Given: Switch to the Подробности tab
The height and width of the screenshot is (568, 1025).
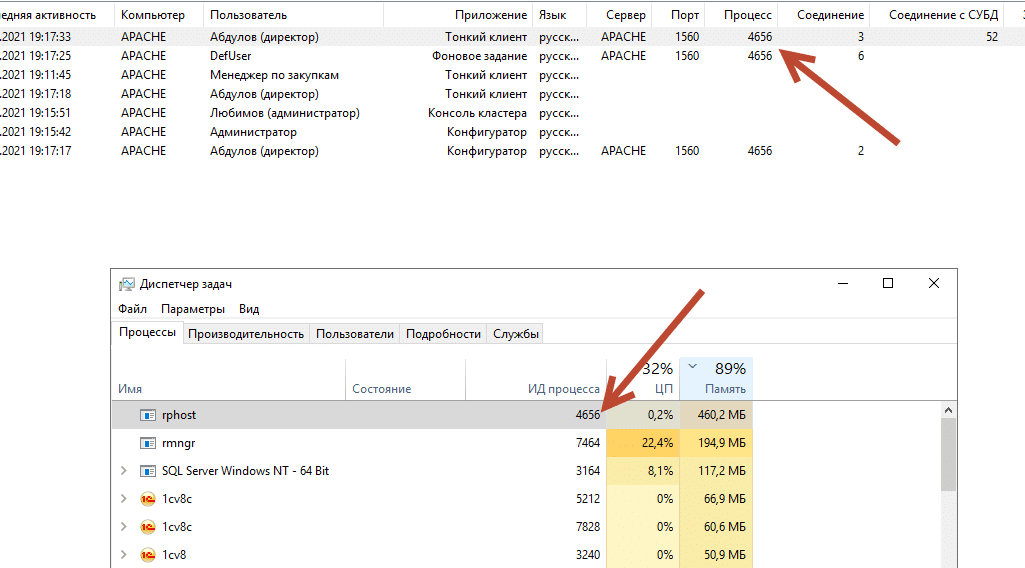Looking at the screenshot, I should [443, 334].
